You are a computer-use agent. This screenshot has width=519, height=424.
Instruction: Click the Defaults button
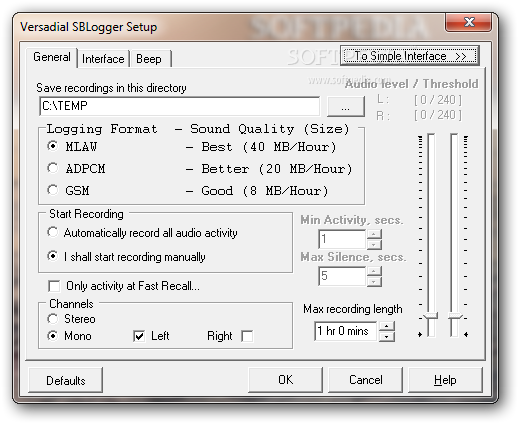(65, 380)
